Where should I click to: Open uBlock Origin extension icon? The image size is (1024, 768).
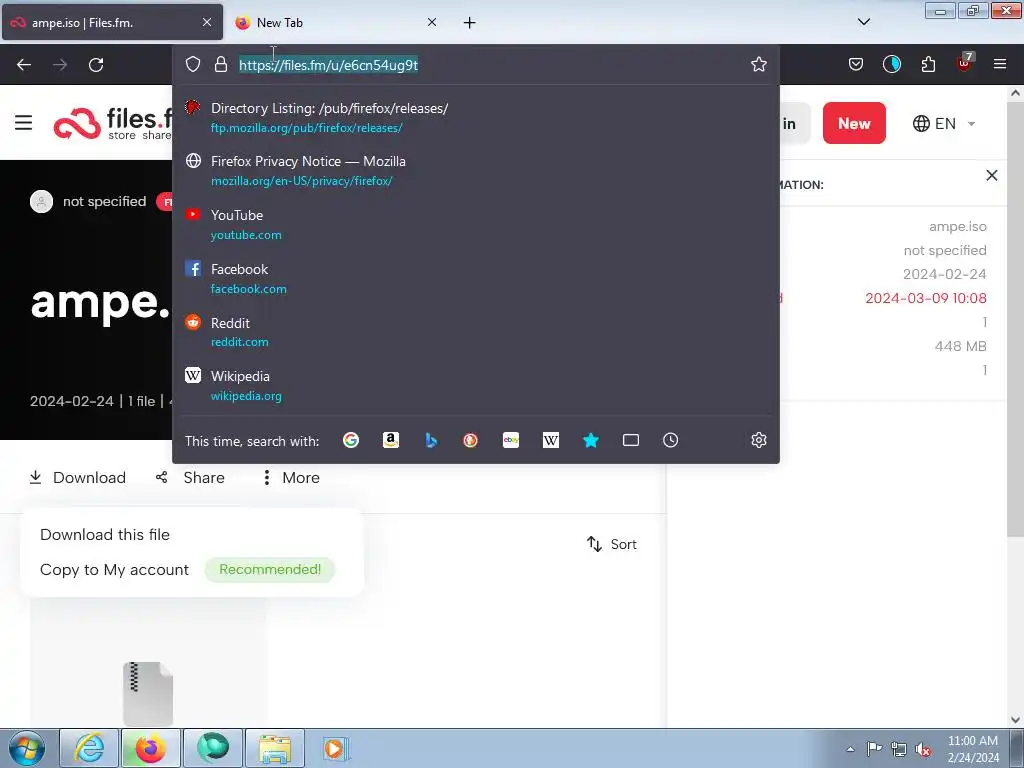(965, 63)
